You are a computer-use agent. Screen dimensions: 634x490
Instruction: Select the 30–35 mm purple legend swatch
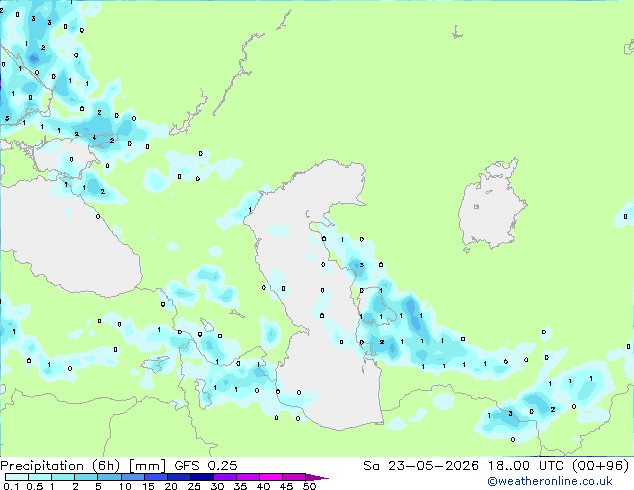point(224,477)
